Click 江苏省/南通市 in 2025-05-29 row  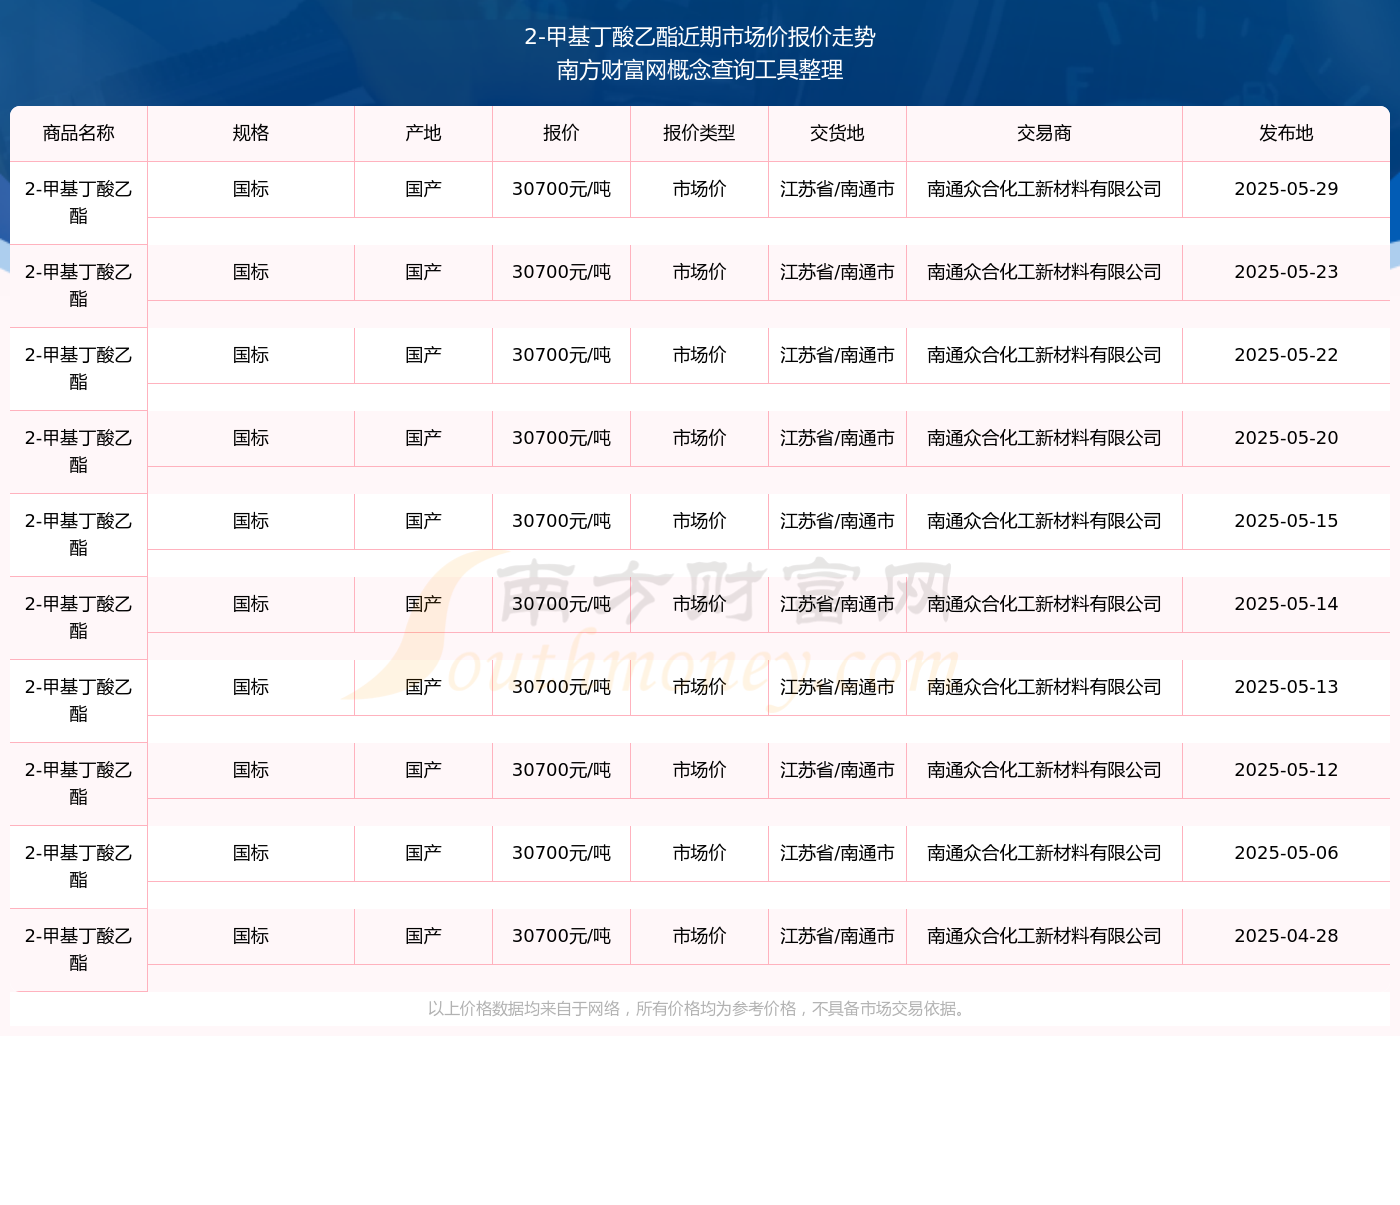point(838,189)
